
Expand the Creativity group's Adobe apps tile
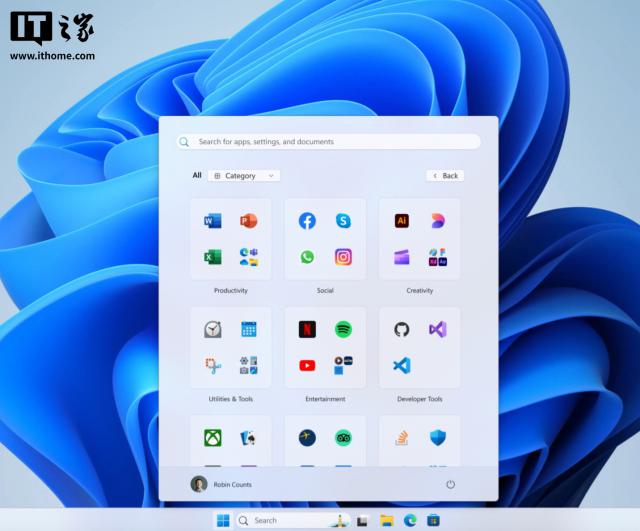(x=437, y=257)
